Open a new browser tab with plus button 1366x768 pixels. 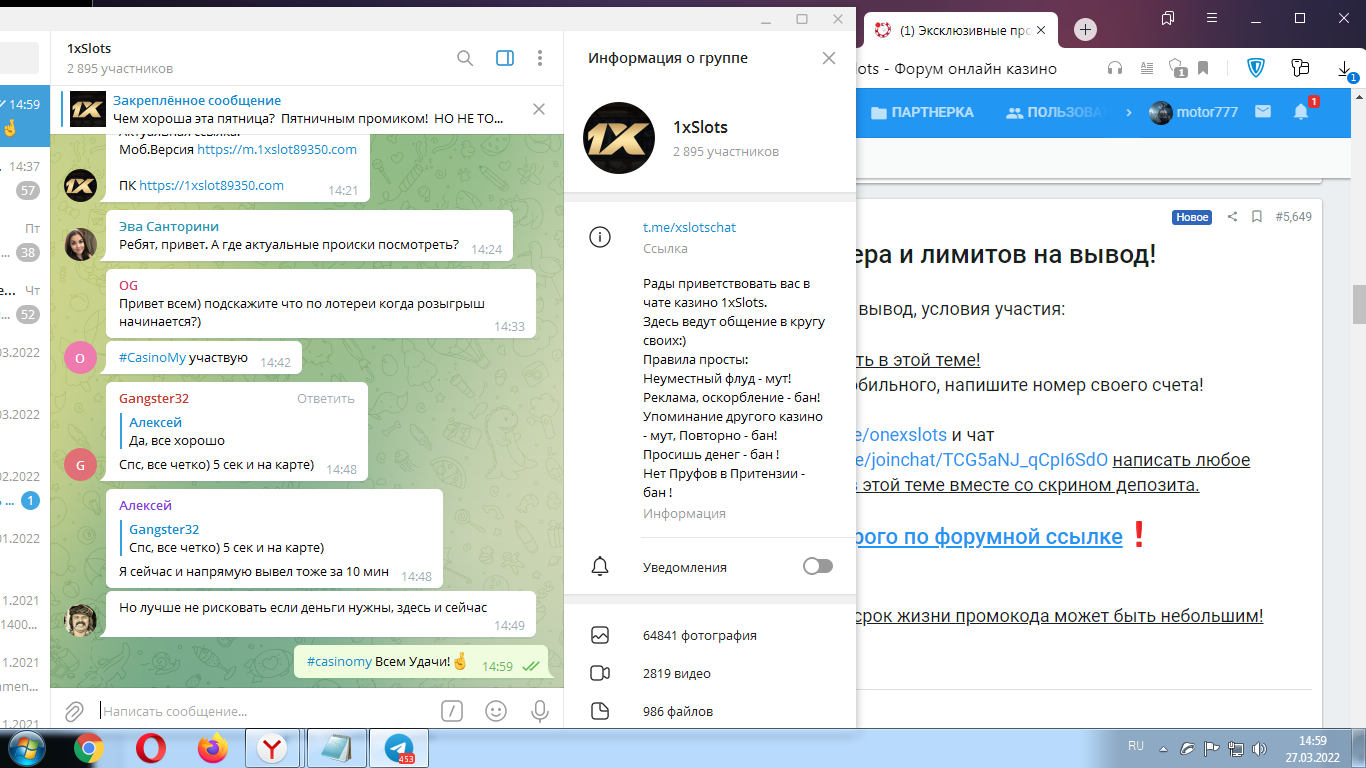[1086, 30]
